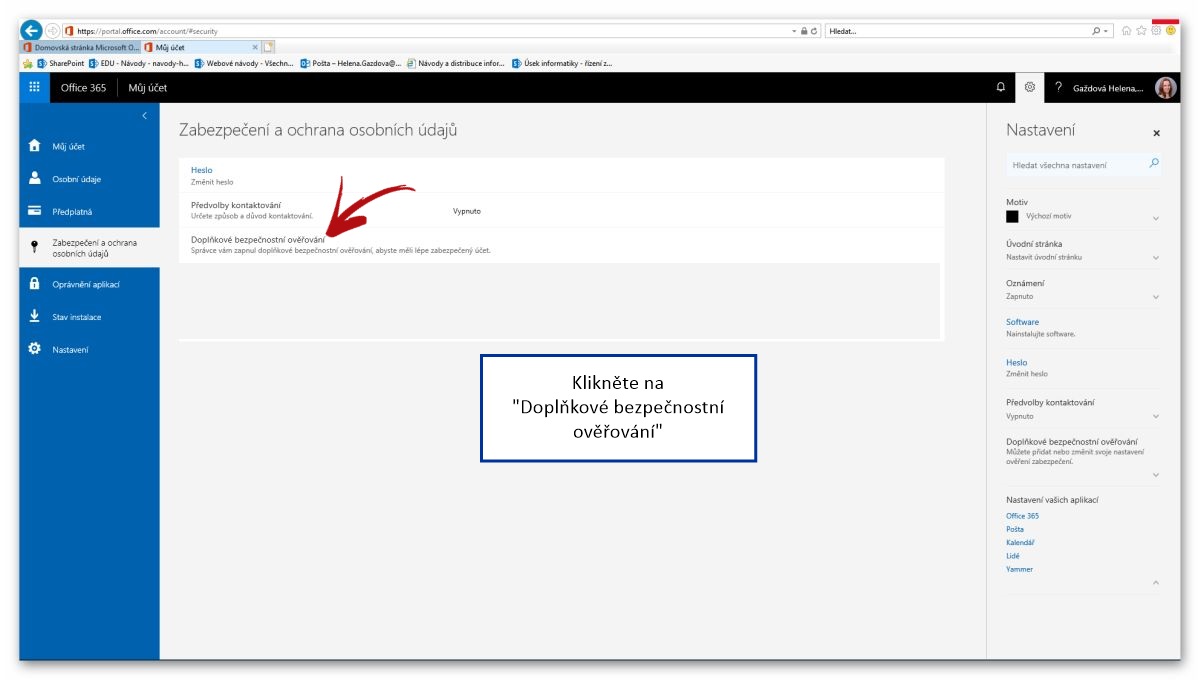Open Pošta – Helena.Gazdova favorites bookmark
This screenshot has width=1200, height=680.
(x=350, y=62)
